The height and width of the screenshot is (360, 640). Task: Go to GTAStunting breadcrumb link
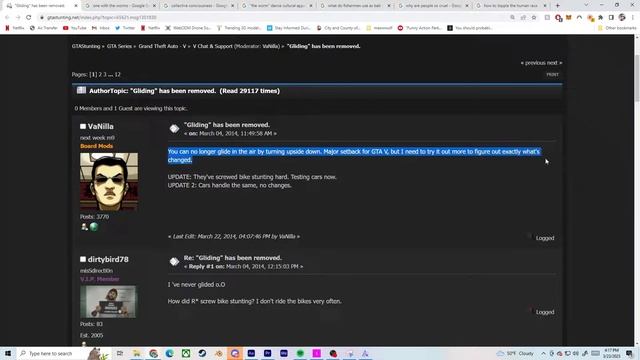click(86, 47)
